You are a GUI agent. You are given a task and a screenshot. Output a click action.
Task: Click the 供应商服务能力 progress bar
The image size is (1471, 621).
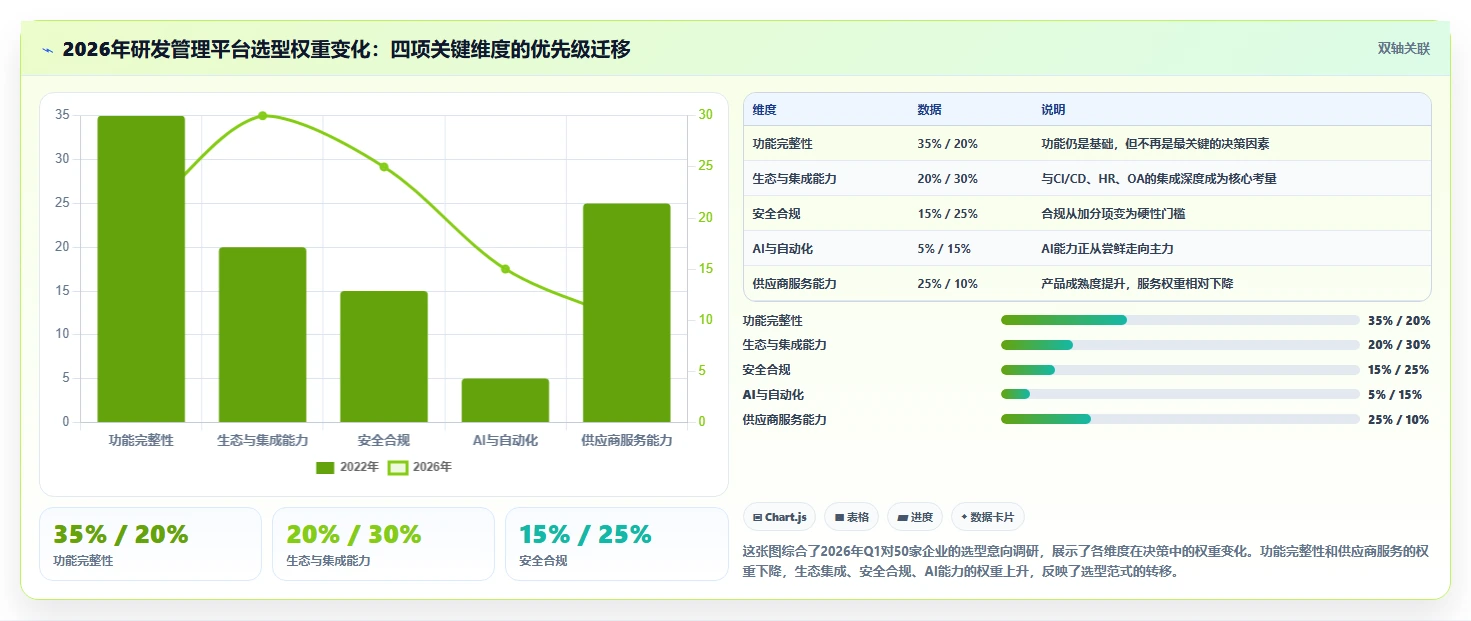click(1180, 419)
